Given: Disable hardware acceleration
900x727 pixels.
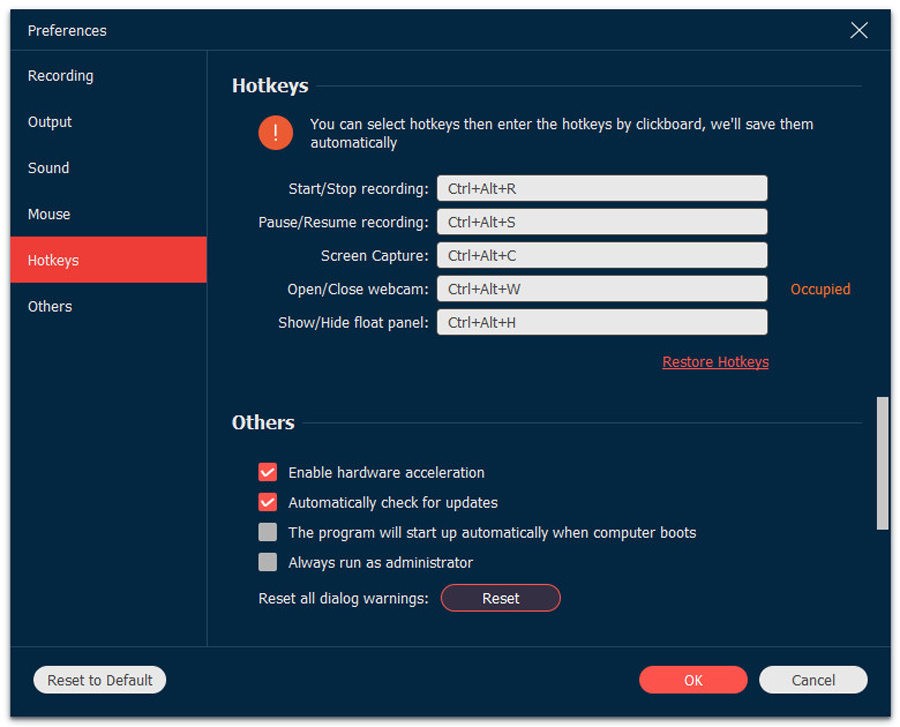Looking at the screenshot, I should (267, 472).
